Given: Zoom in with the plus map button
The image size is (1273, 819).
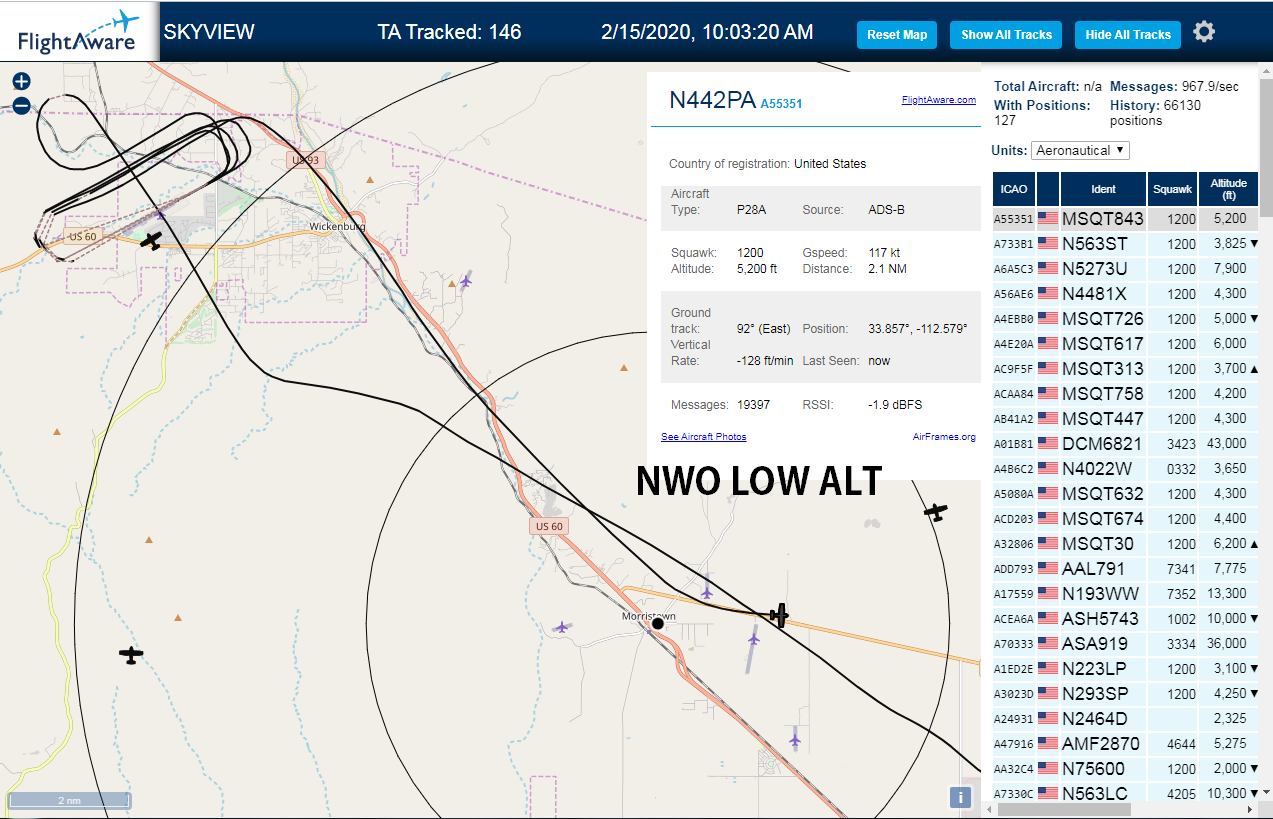Looking at the screenshot, I should 21,82.
